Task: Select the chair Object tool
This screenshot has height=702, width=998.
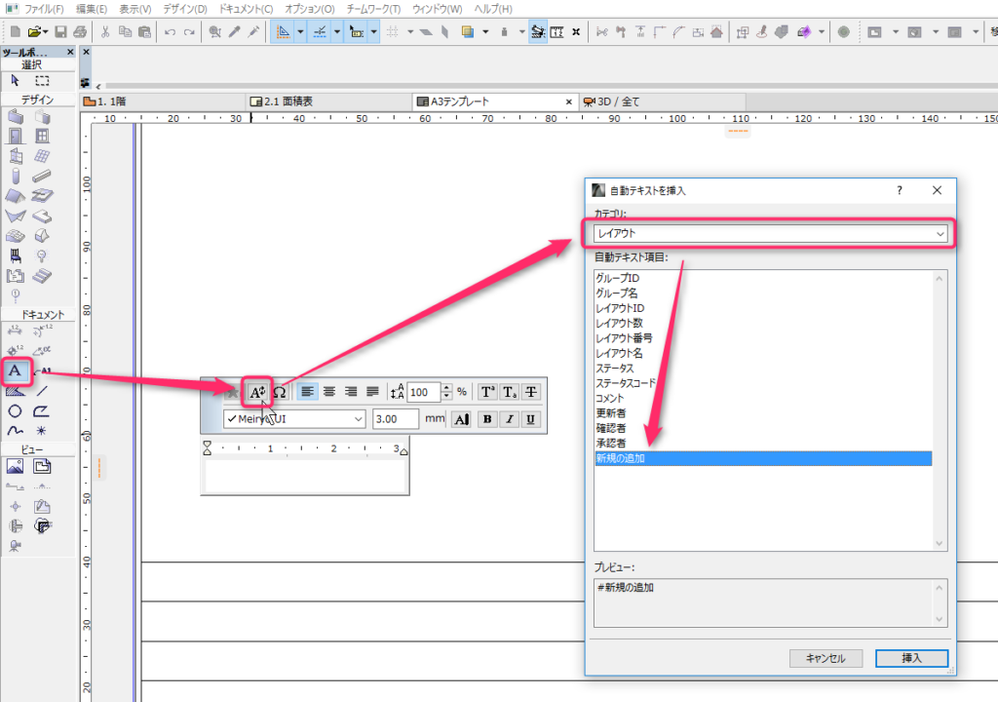Action: (15, 256)
